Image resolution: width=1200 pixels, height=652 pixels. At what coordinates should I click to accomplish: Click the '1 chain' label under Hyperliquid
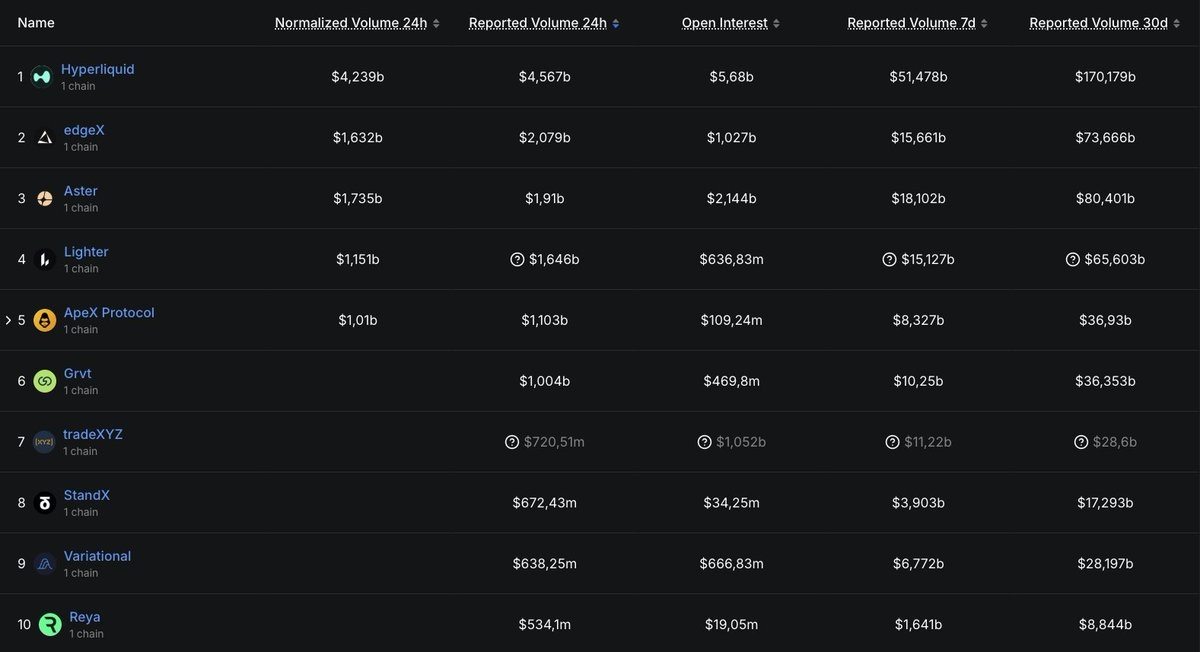(x=78, y=87)
